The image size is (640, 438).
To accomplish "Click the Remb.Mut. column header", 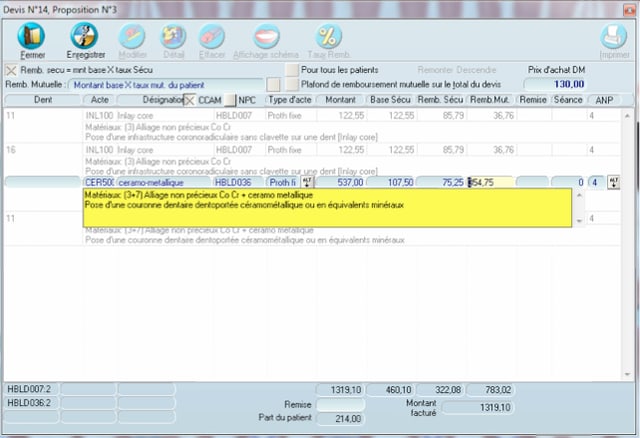I will (490, 100).
